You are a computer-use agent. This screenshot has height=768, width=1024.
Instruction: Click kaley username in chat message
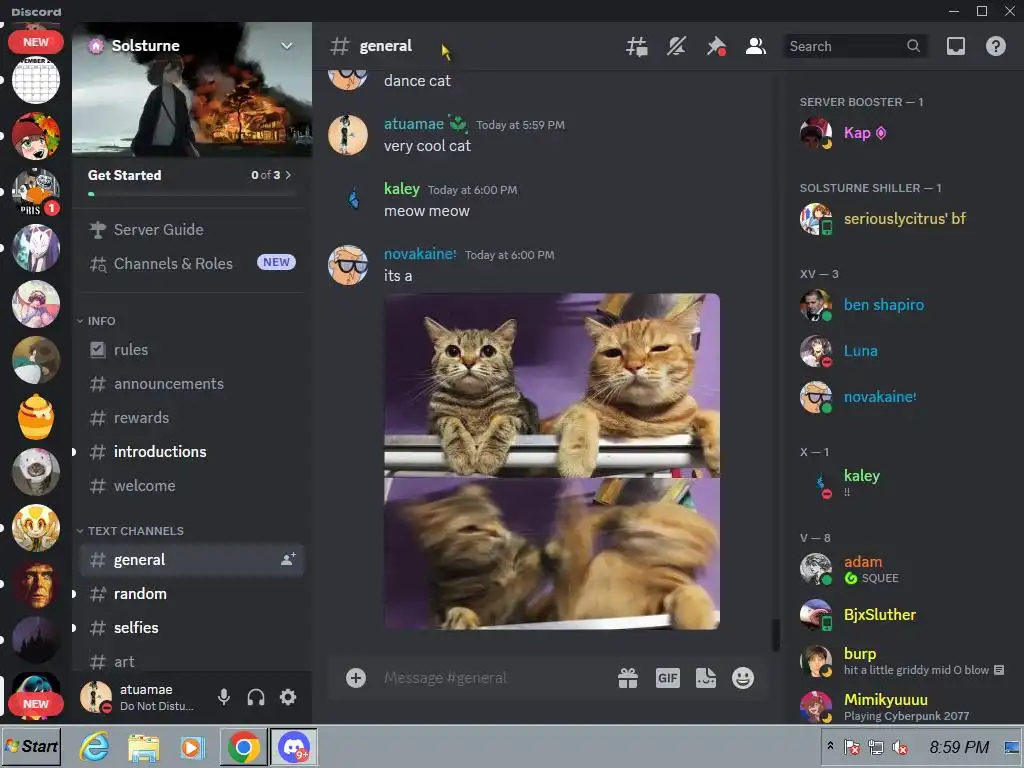click(x=402, y=189)
